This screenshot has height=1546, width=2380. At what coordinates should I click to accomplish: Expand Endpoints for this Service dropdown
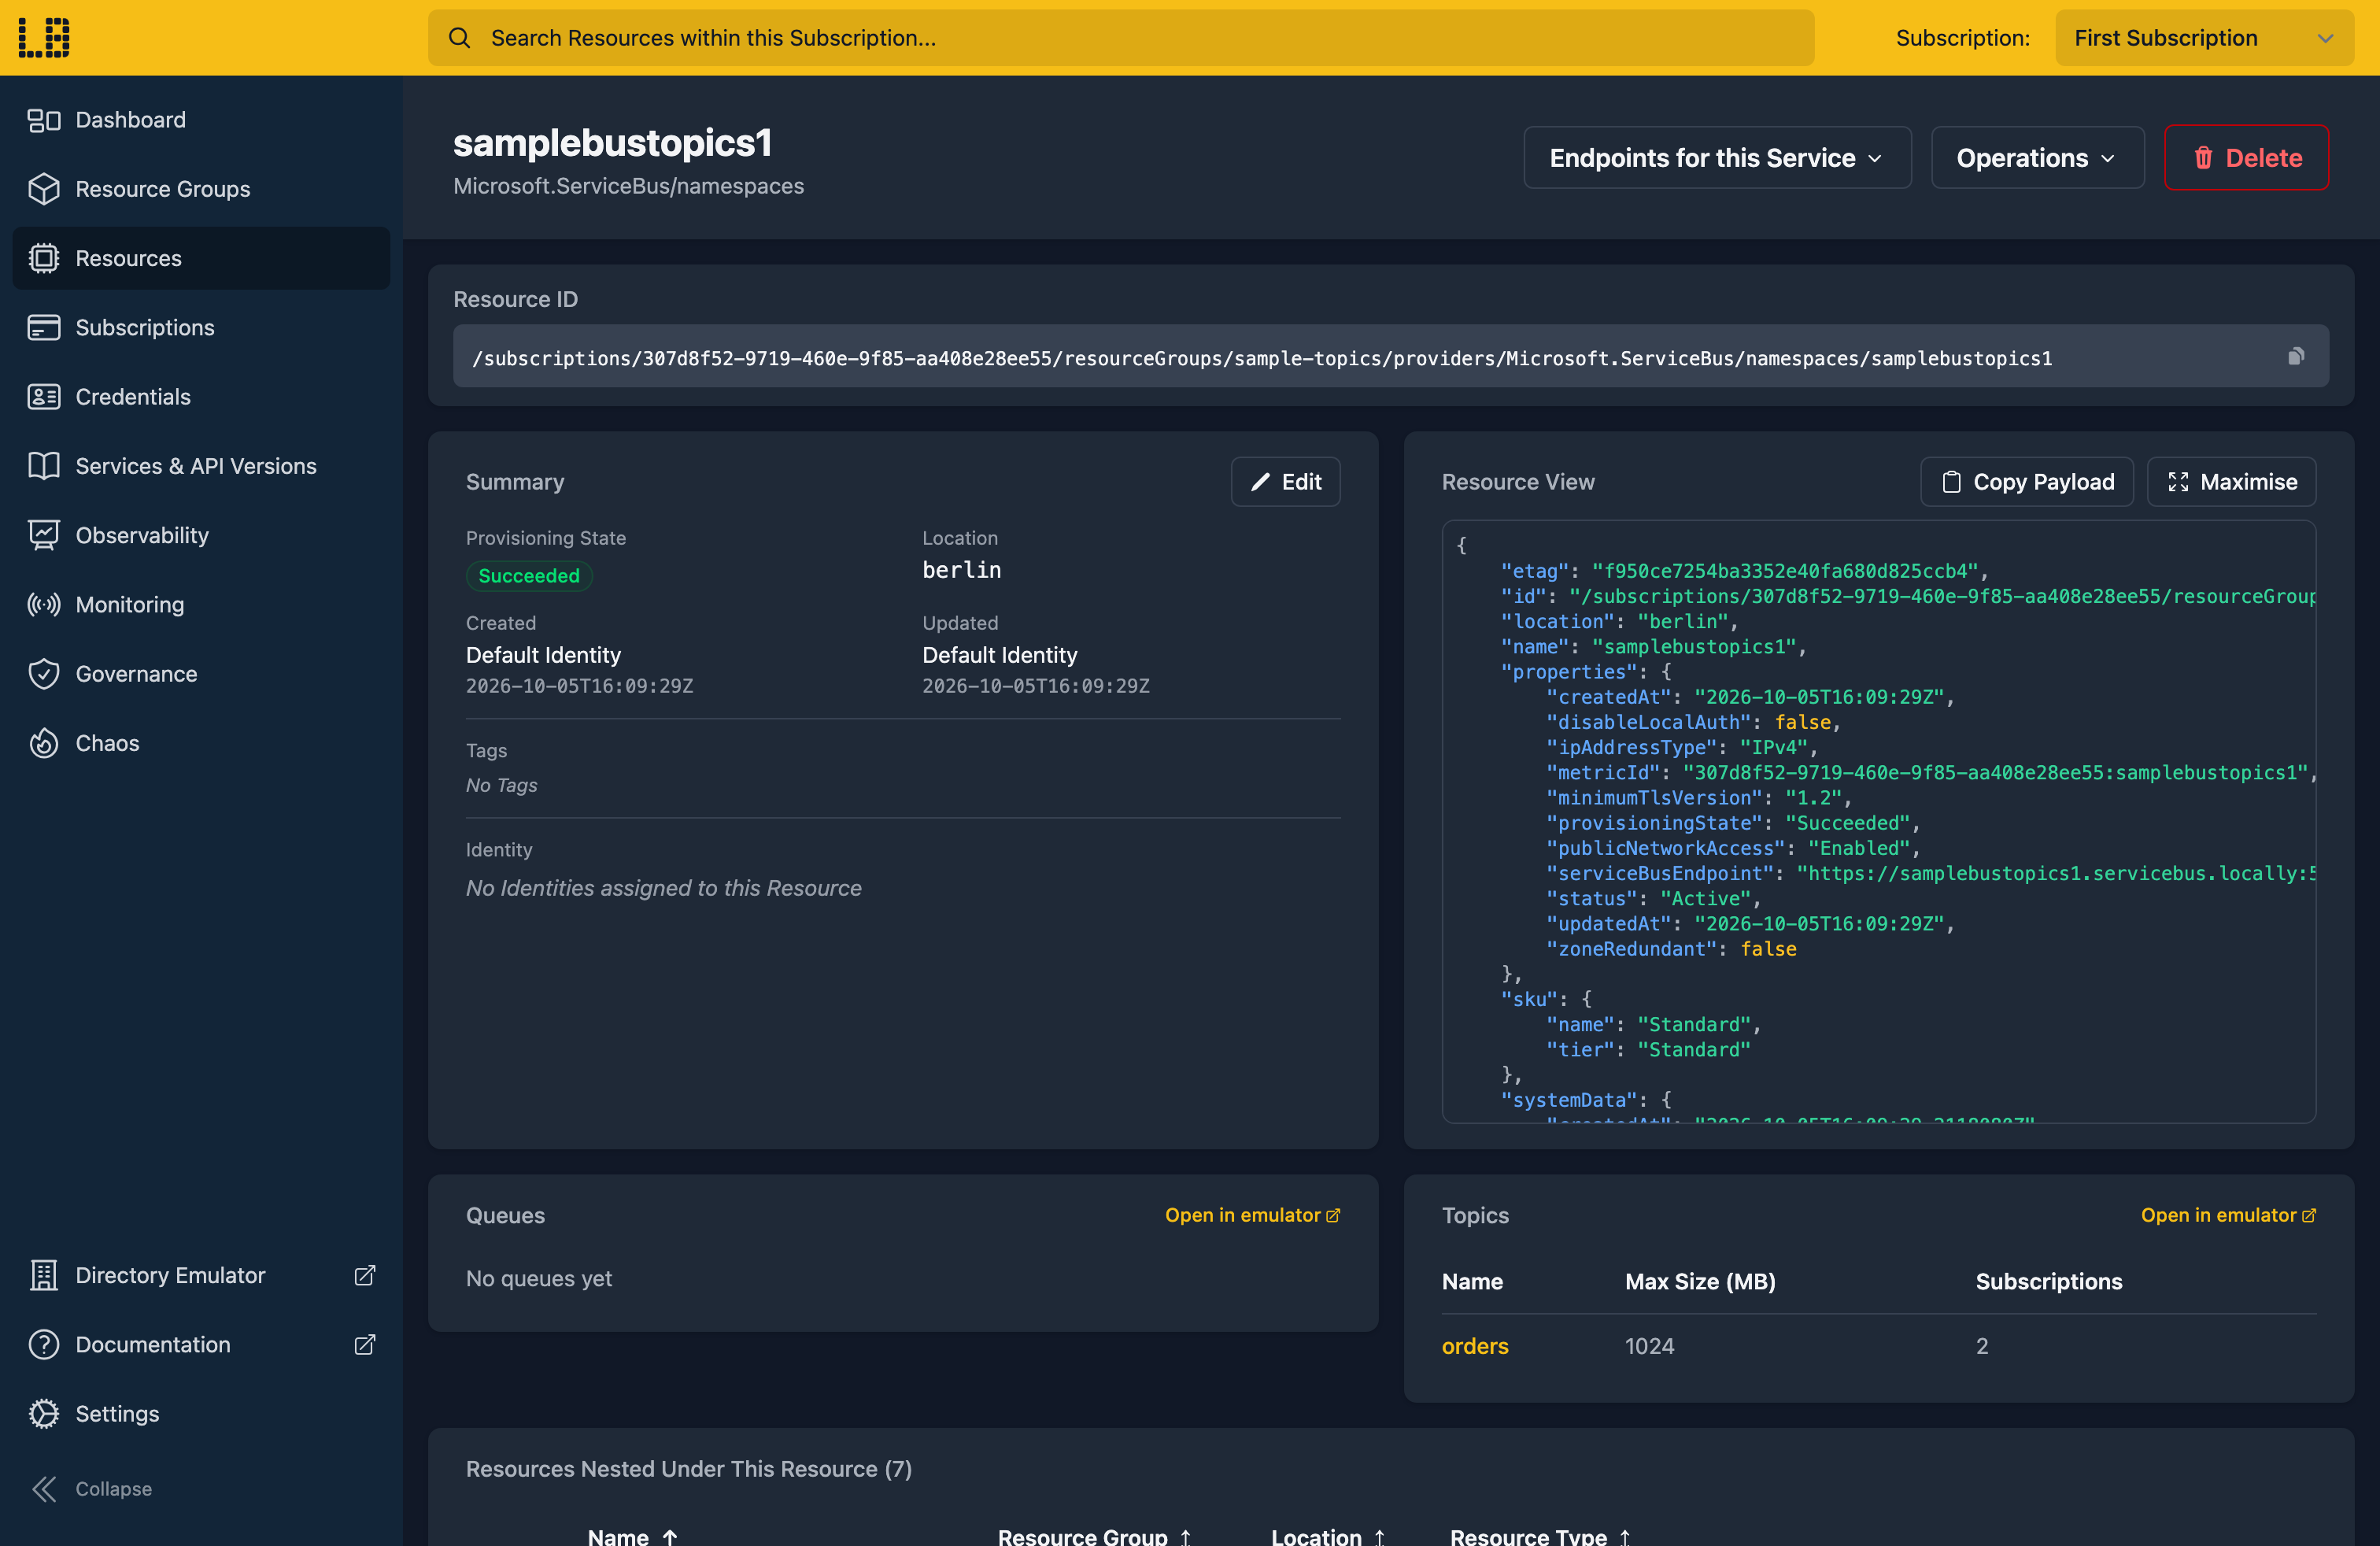tap(1717, 157)
